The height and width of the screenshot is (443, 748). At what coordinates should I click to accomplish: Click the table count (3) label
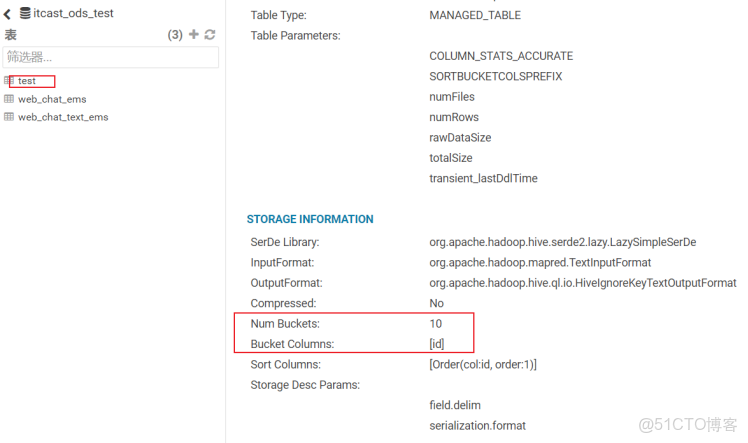(x=175, y=35)
